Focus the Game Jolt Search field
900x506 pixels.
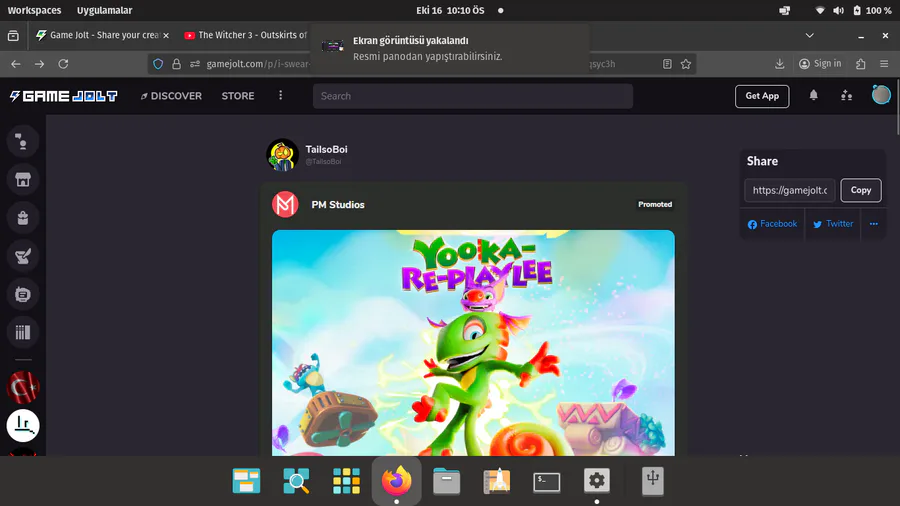pyautogui.click(x=472, y=96)
